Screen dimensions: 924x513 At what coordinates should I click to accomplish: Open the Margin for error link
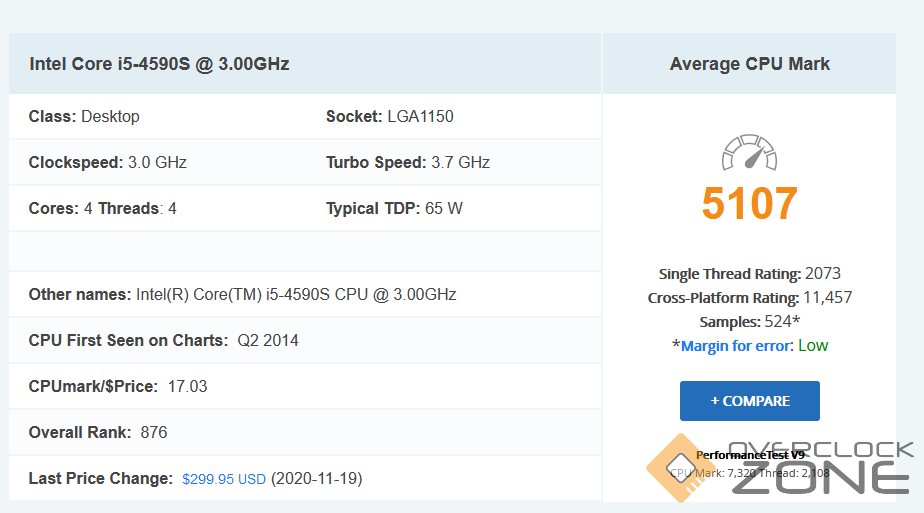[738, 346]
